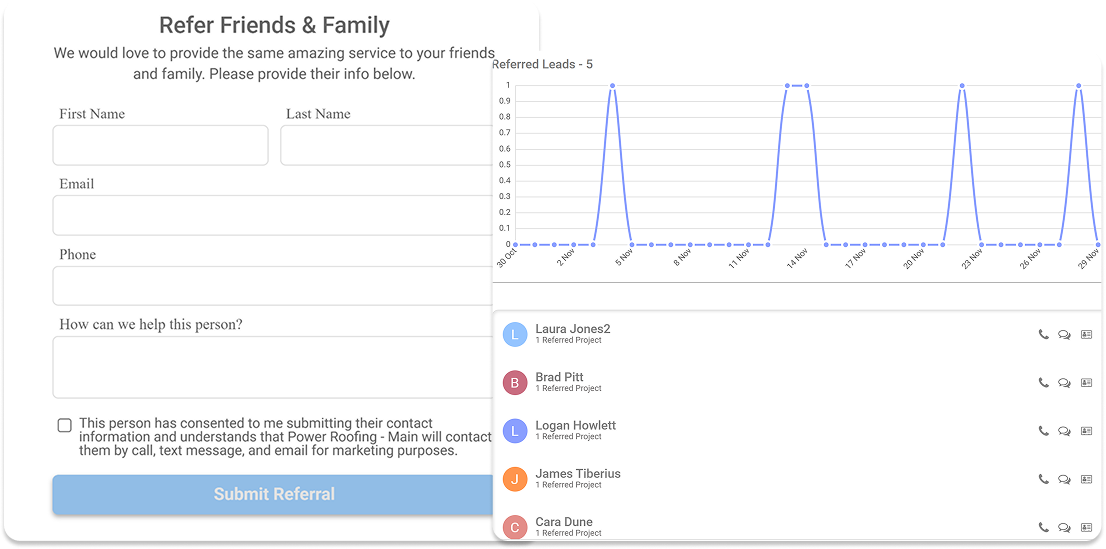Click the '14 Nov' chart axis label
1106x549 pixels.
click(797, 258)
